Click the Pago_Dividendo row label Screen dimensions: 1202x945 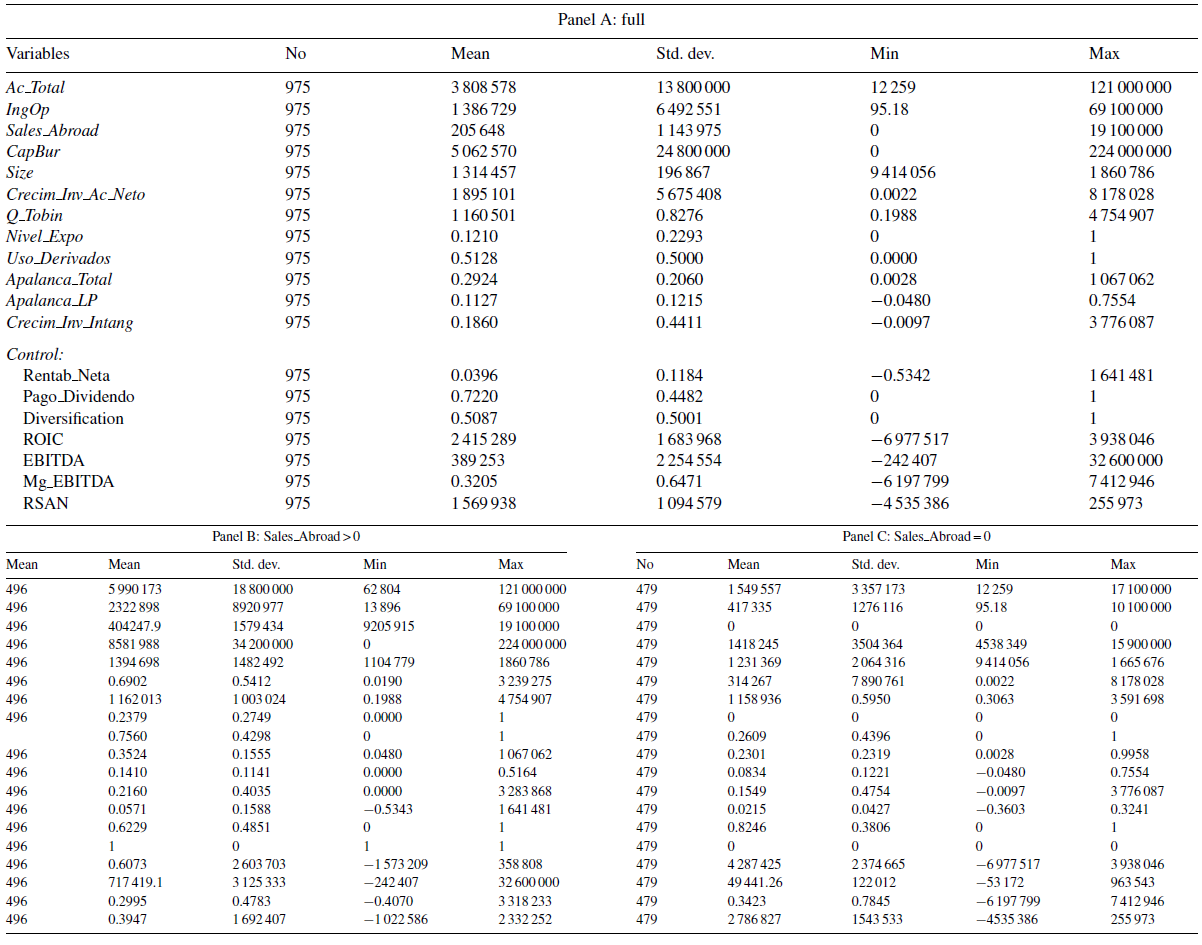79,397
